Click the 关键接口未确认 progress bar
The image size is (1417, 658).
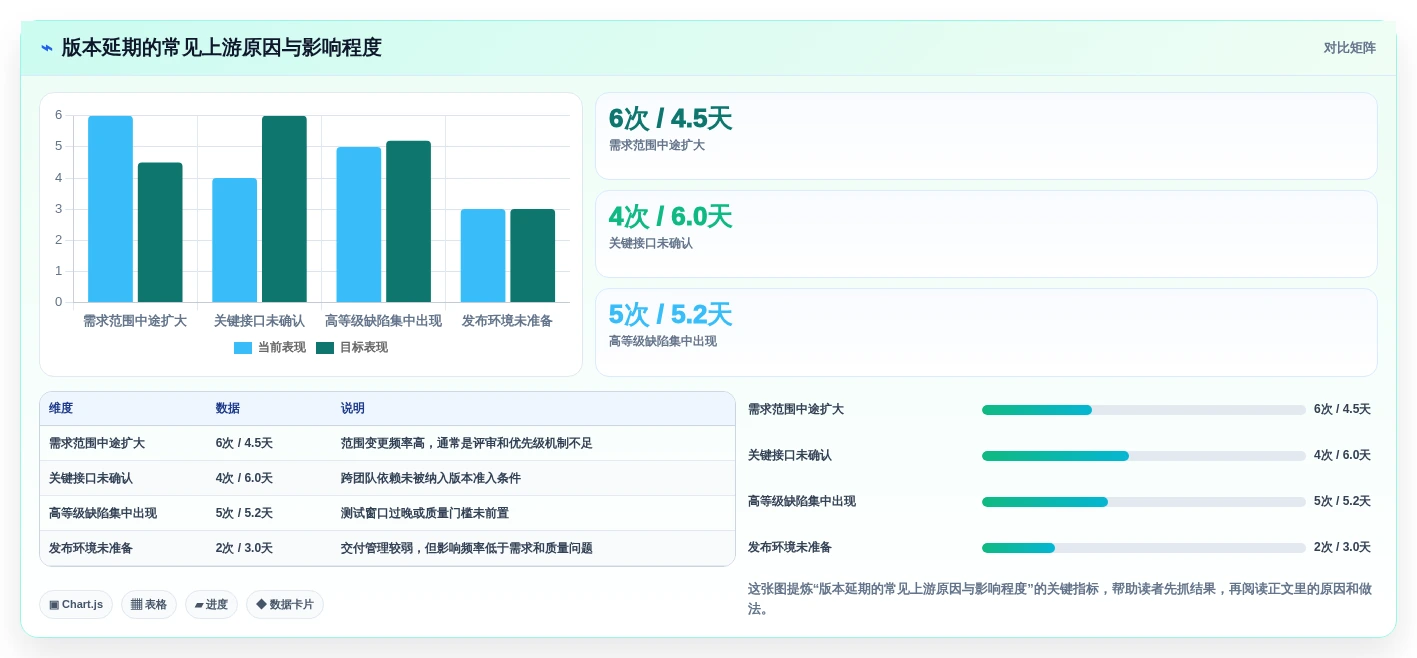1143,456
